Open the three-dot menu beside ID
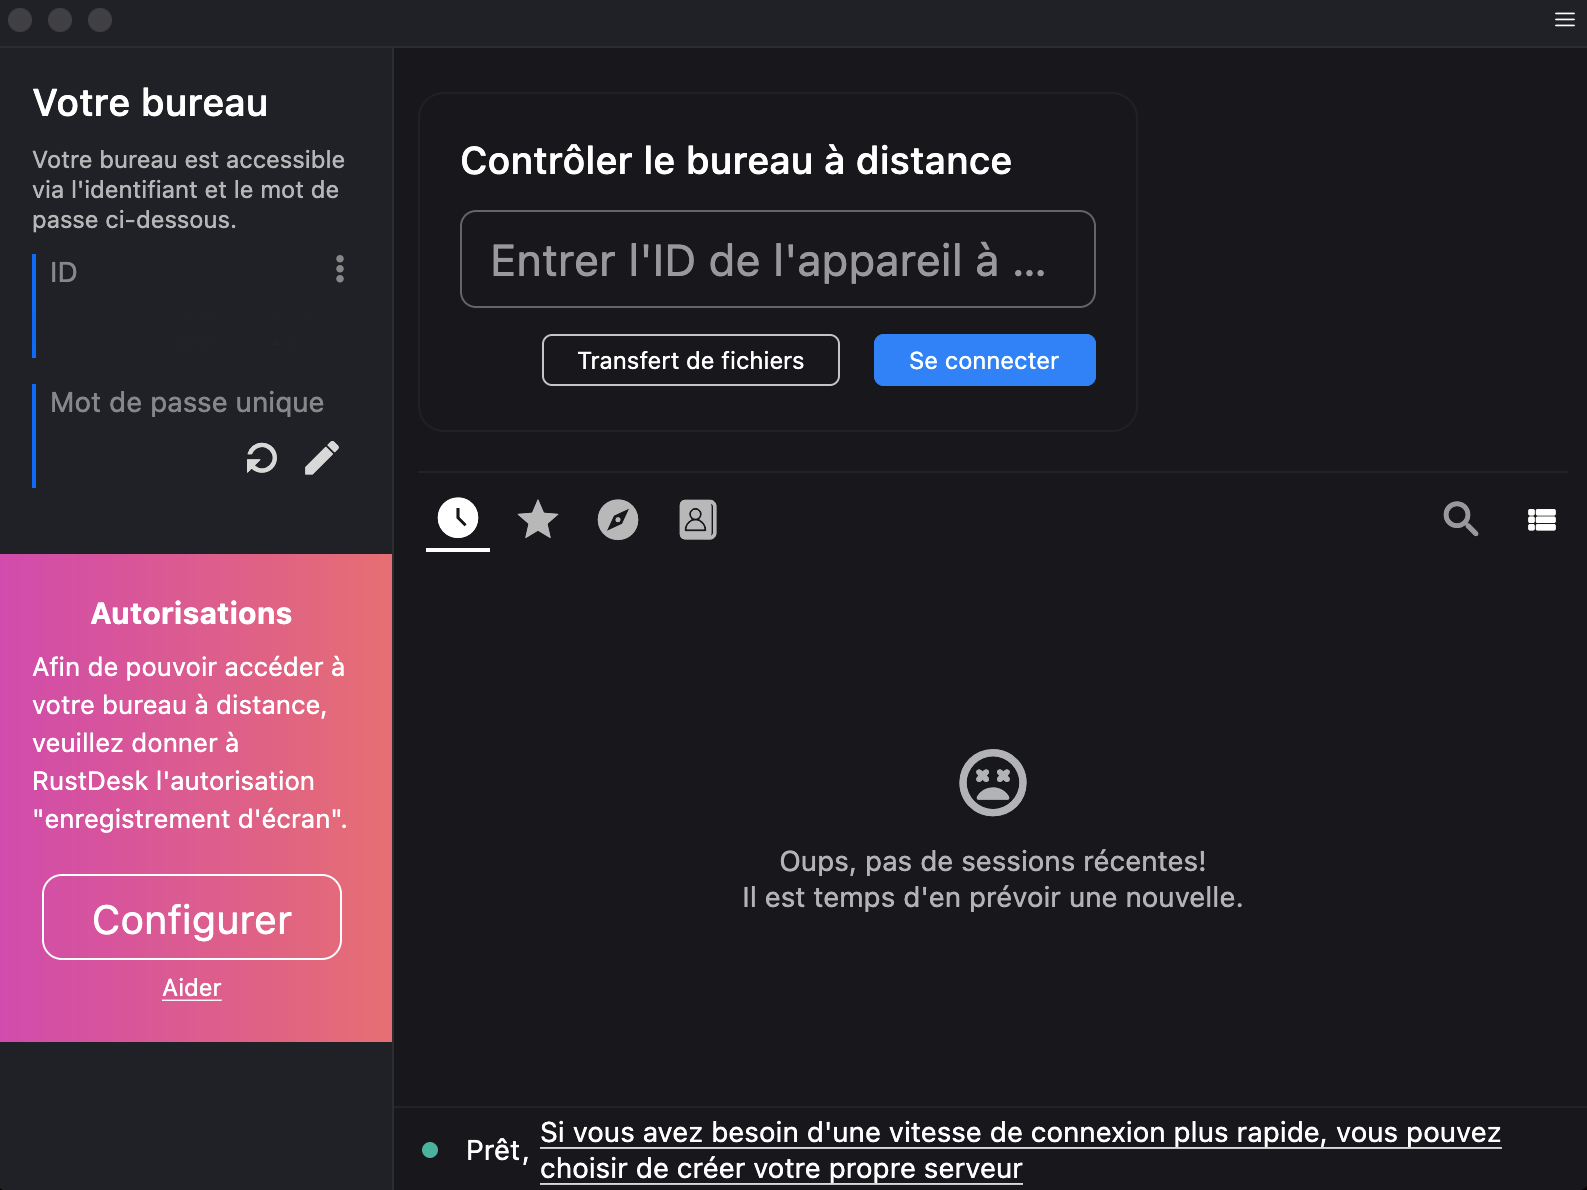This screenshot has width=1587, height=1190. 340,269
